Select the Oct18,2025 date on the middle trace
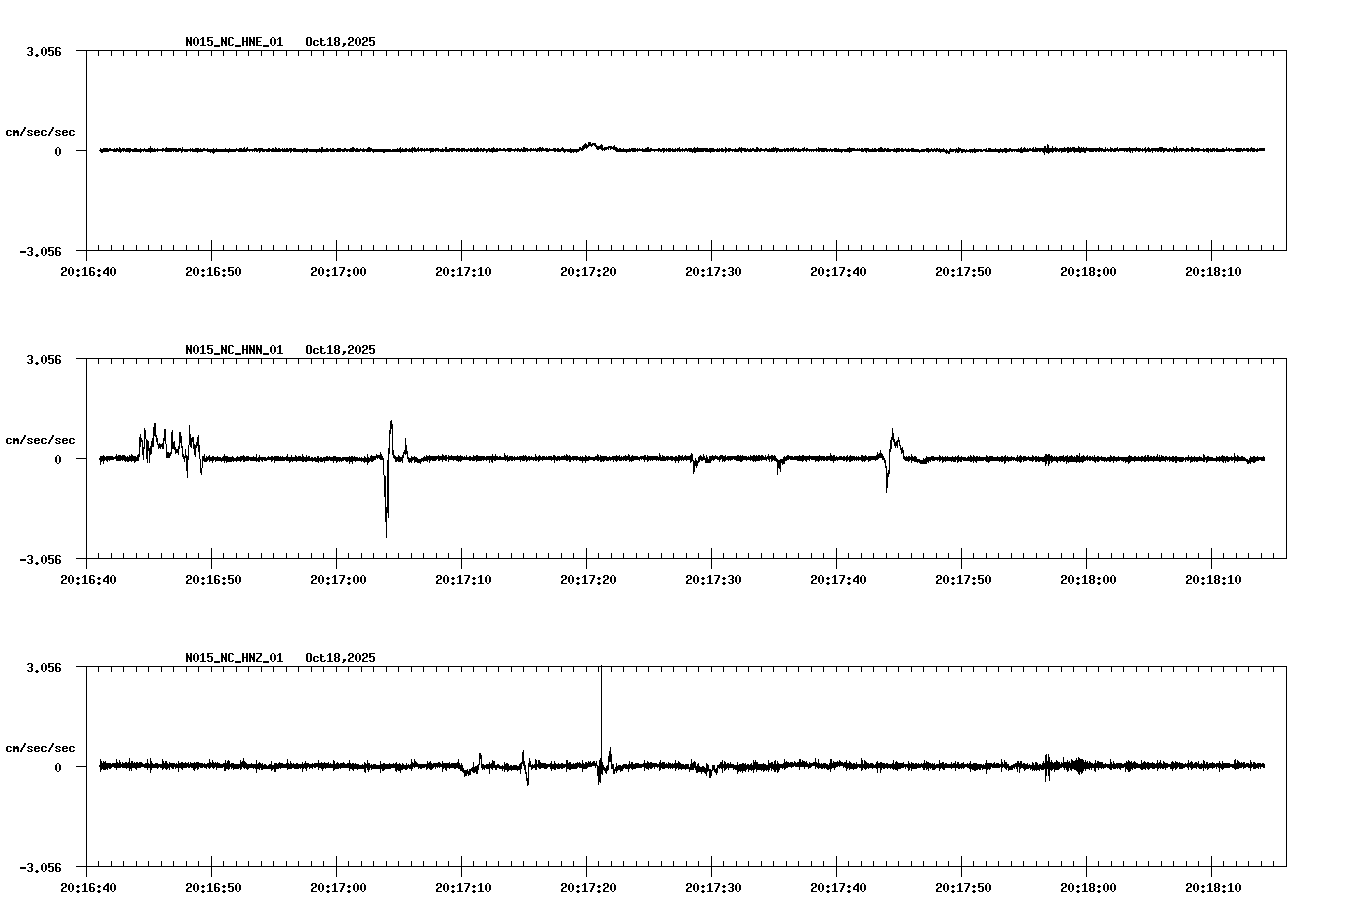This screenshot has height=924, width=1358. click(339, 350)
